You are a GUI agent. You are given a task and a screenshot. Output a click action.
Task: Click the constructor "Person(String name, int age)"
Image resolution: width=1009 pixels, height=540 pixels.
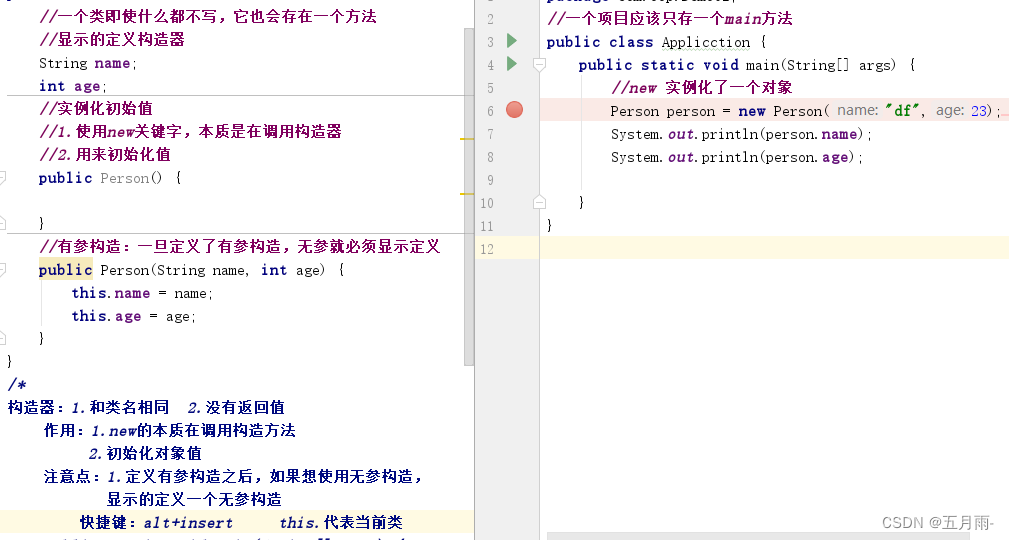pos(212,270)
